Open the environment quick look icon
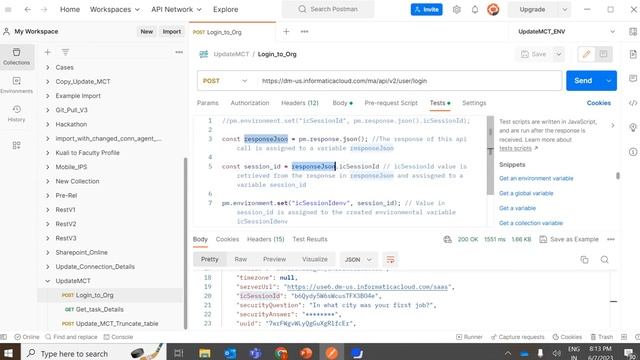 633,31
